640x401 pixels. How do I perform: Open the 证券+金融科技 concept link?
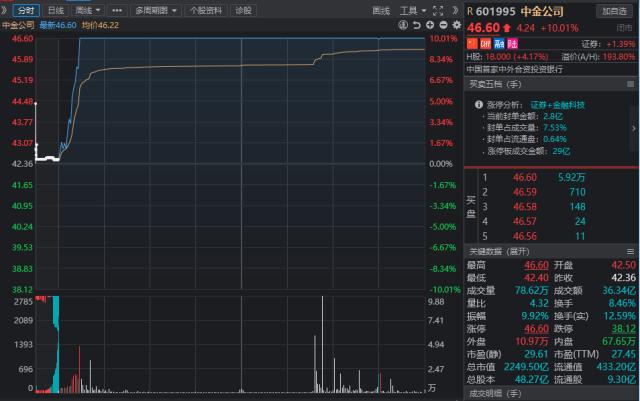(558, 105)
